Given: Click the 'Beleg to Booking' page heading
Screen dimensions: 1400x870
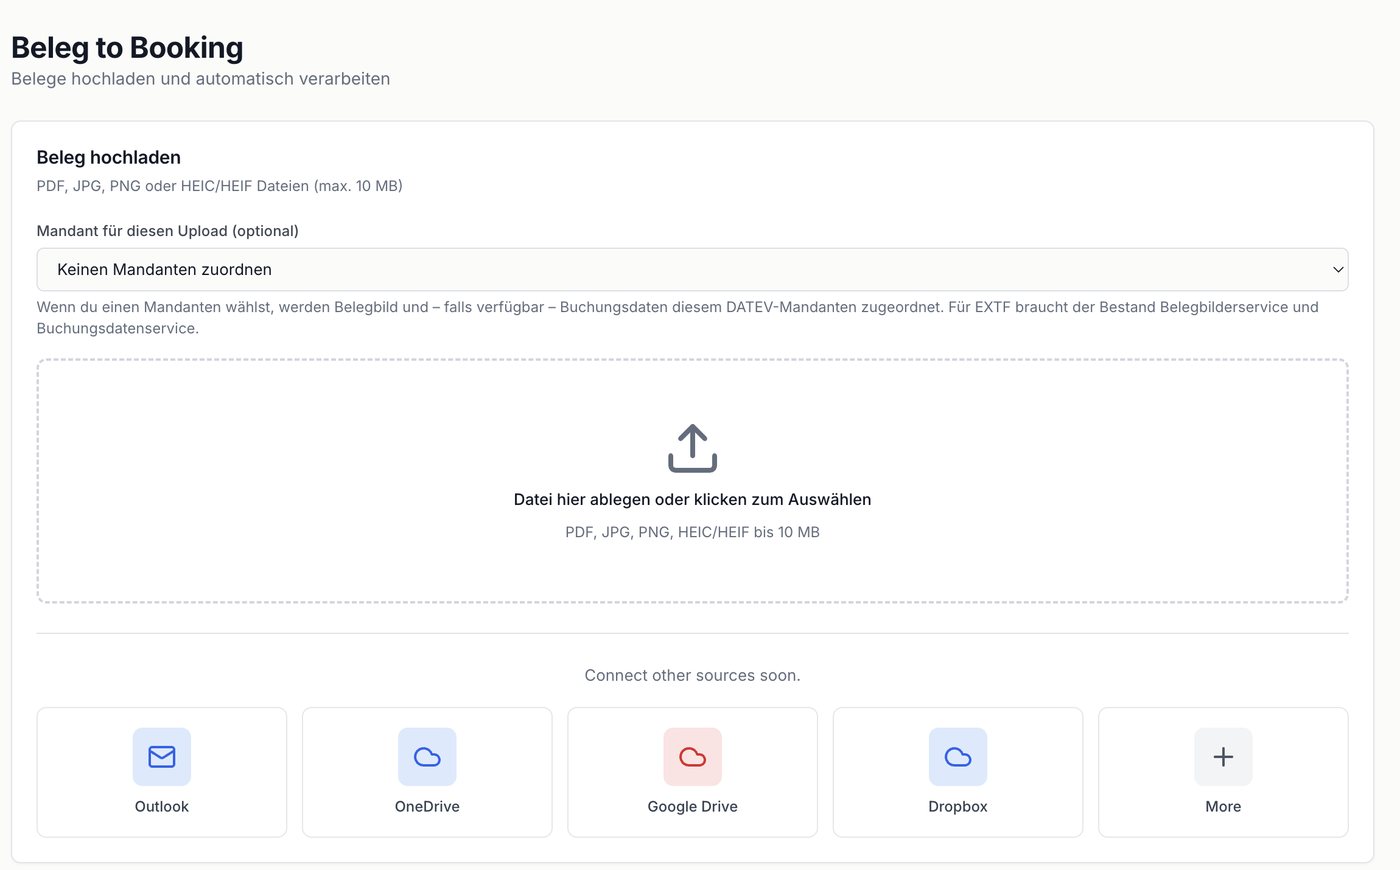Looking at the screenshot, I should coord(127,48).
